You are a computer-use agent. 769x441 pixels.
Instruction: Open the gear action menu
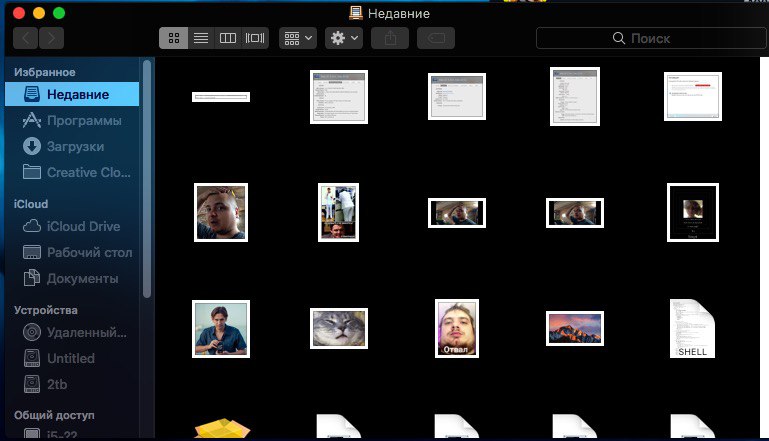[344, 38]
